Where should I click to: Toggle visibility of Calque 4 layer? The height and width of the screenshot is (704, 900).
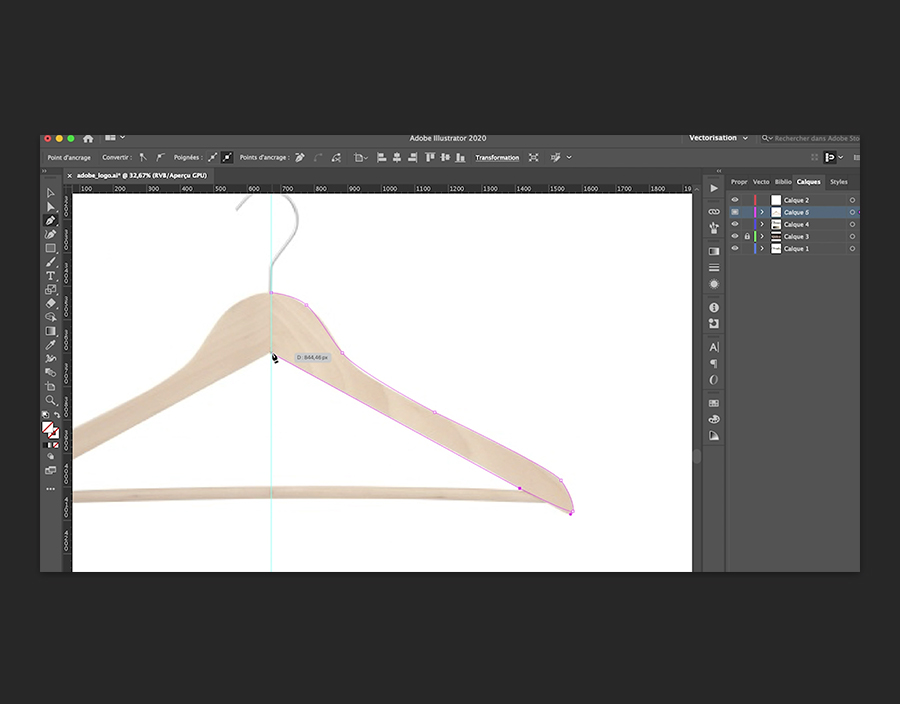click(x=735, y=224)
